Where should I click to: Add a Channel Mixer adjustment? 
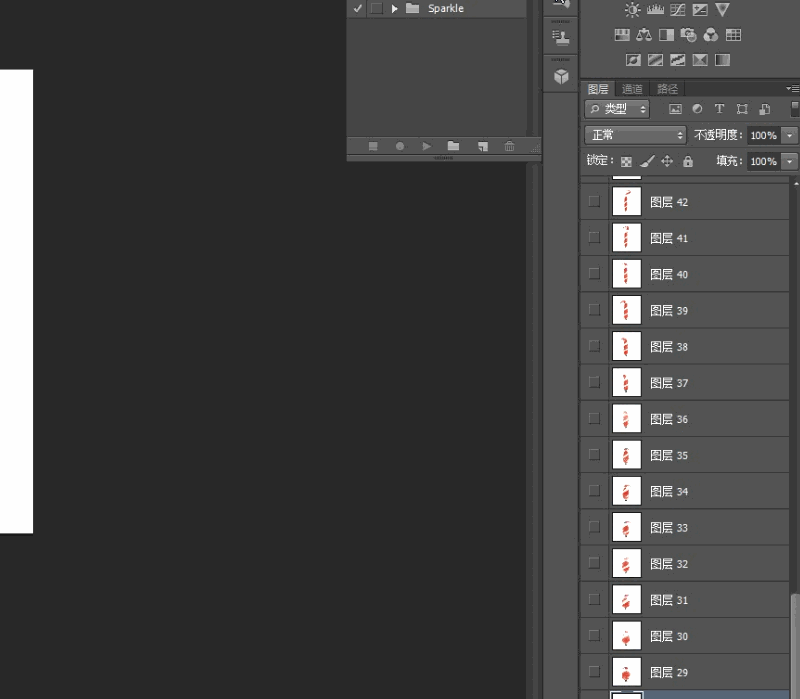pos(711,35)
